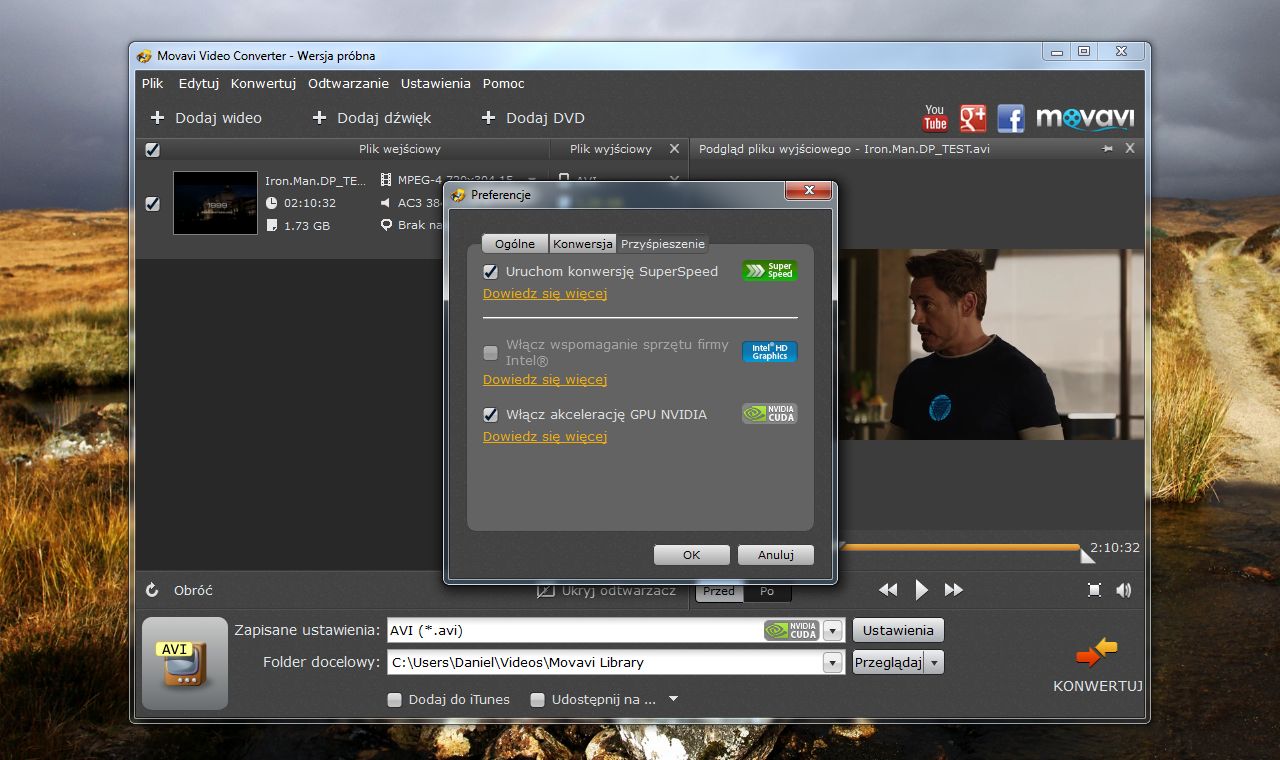Click the Intel HD Graphics badge
This screenshot has width=1280, height=760.
pos(770,352)
